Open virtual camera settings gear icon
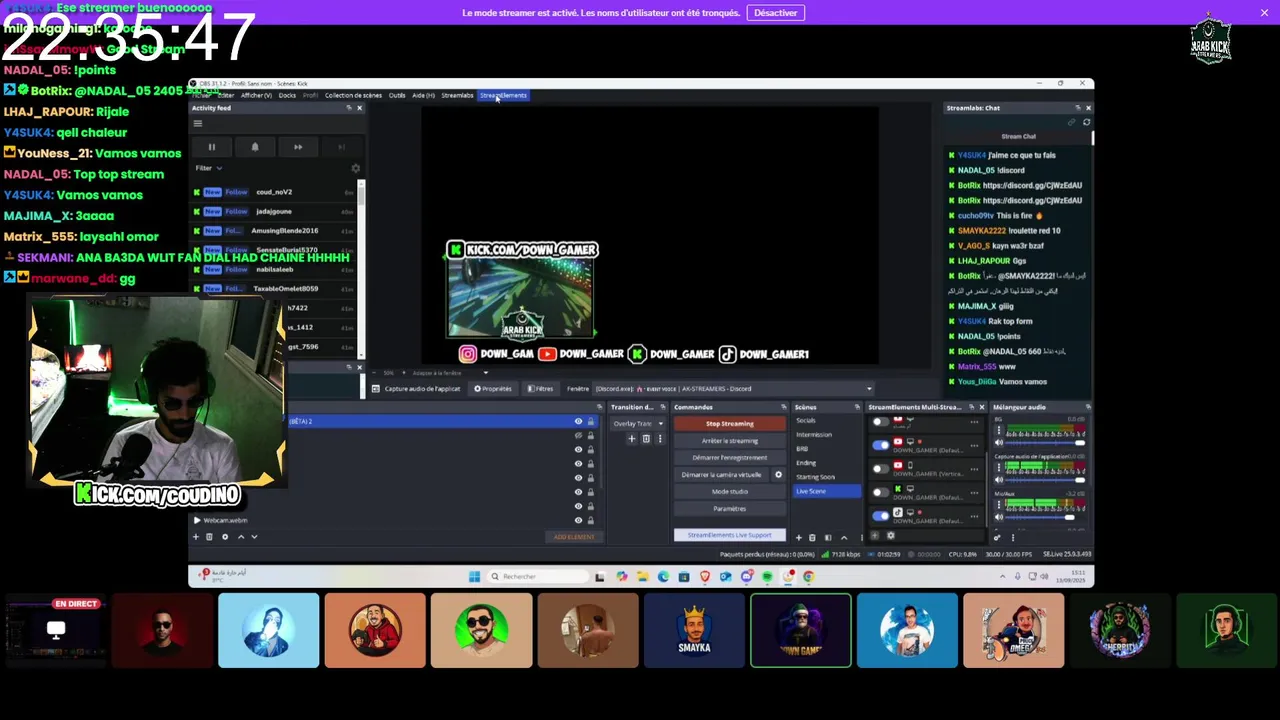The image size is (1280, 720). tap(778, 474)
